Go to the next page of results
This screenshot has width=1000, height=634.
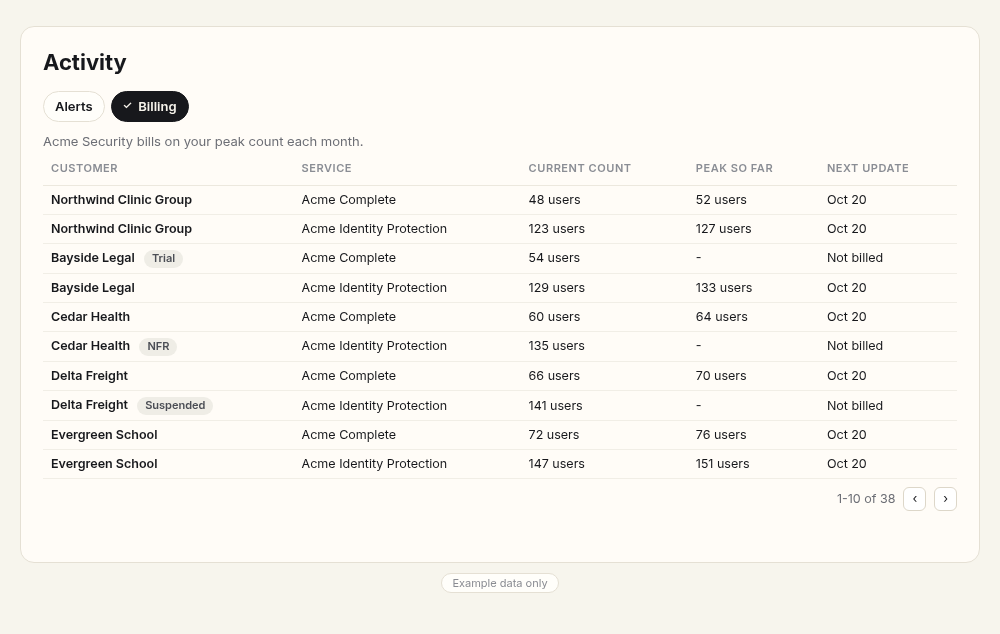click(x=945, y=499)
